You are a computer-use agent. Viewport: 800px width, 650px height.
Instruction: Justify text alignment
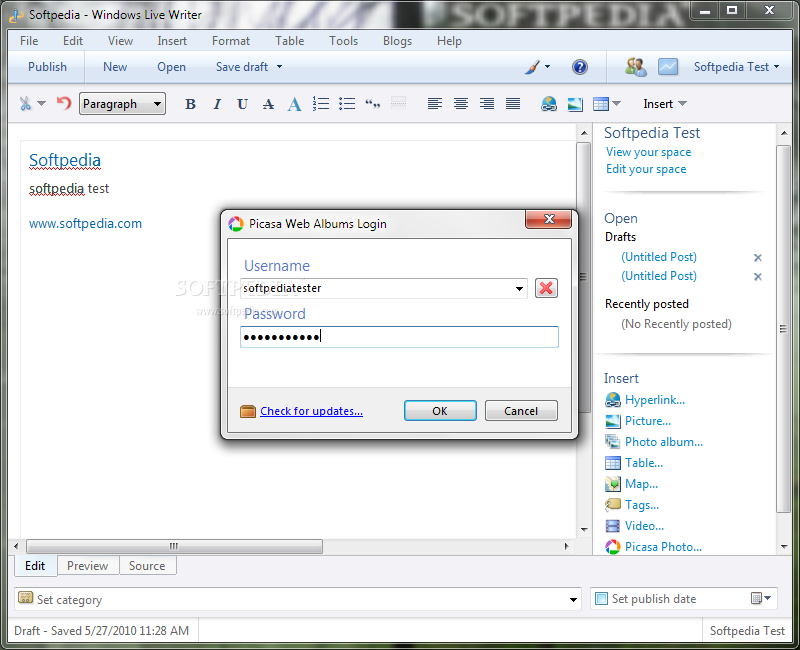pyautogui.click(x=513, y=104)
